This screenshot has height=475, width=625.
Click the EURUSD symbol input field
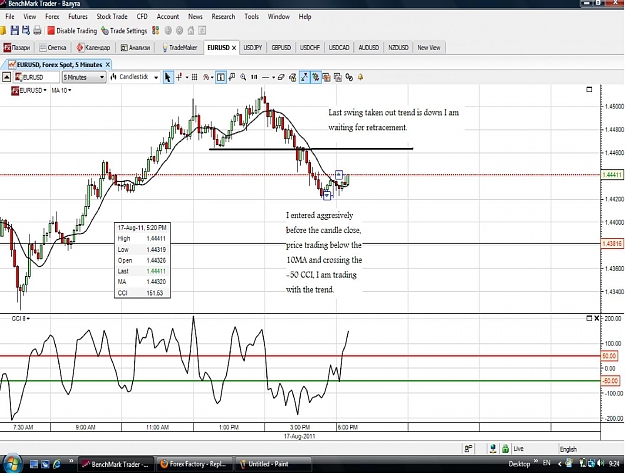37,77
